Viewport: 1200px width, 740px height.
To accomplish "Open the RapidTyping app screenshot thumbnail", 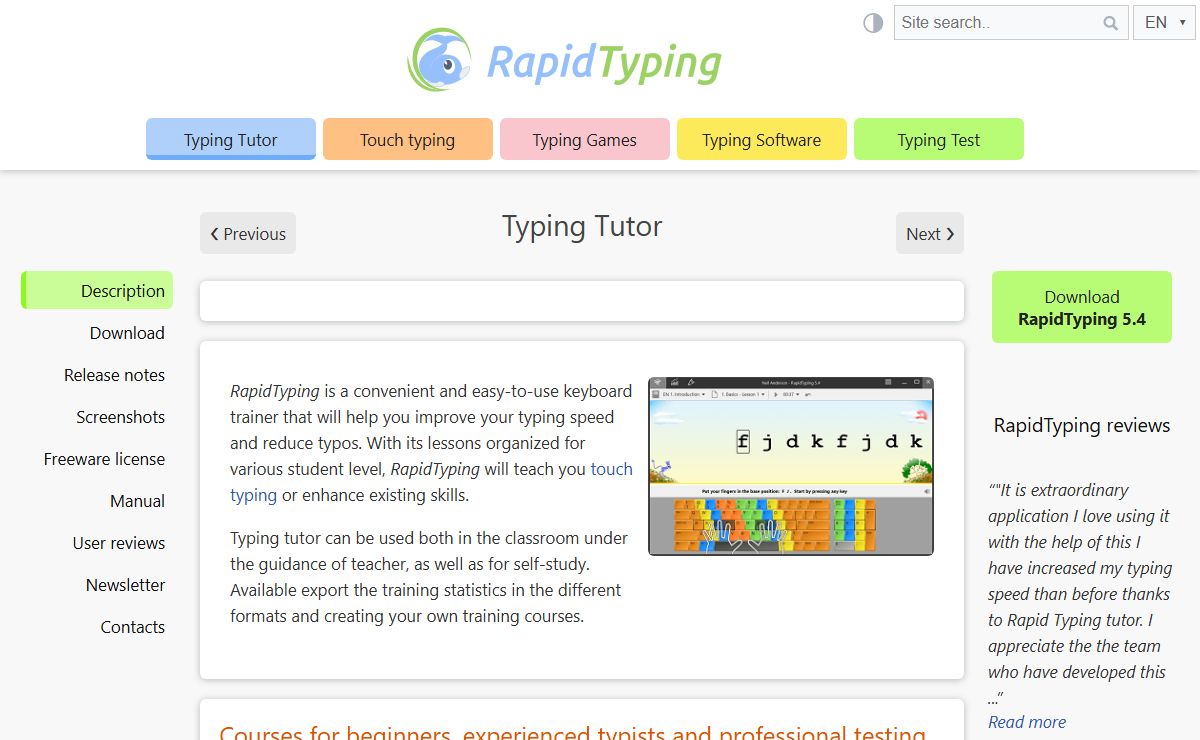I will [791, 466].
